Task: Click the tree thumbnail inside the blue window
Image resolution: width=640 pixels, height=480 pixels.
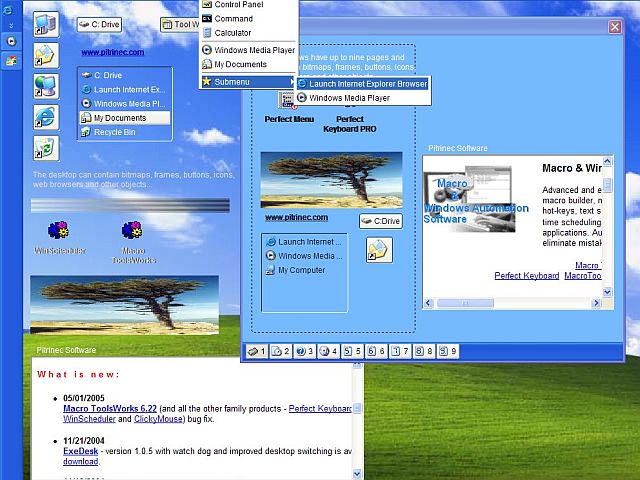Action: pos(331,180)
